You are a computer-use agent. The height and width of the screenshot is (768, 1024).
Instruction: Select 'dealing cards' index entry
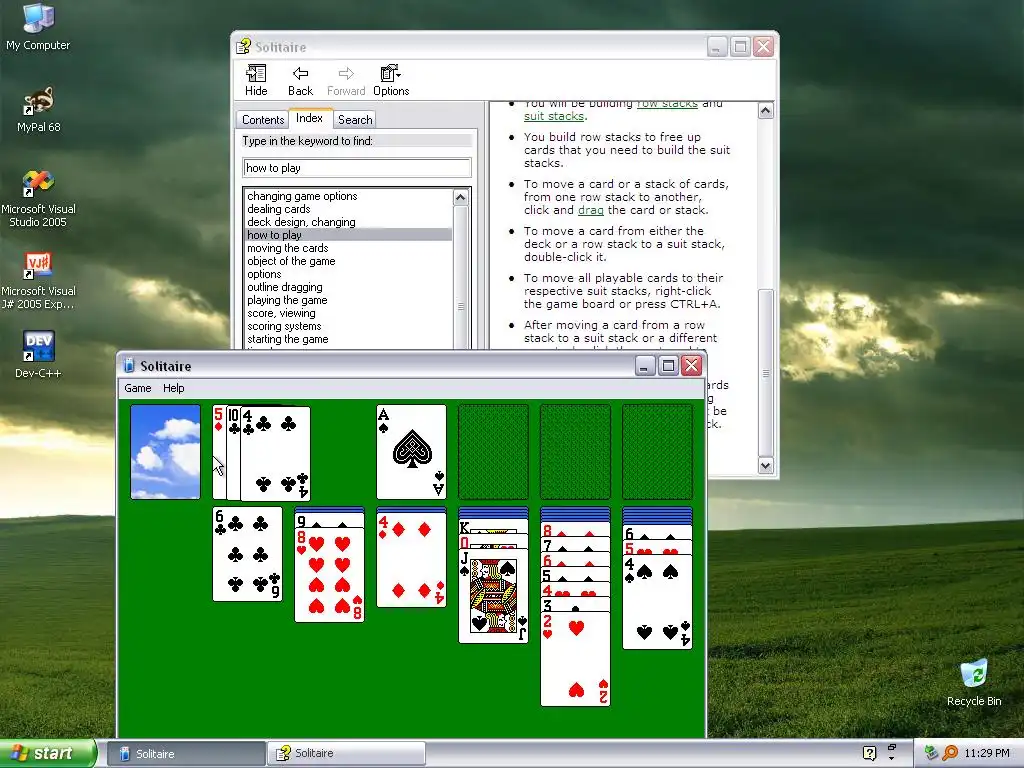click(x=279, y=209)
